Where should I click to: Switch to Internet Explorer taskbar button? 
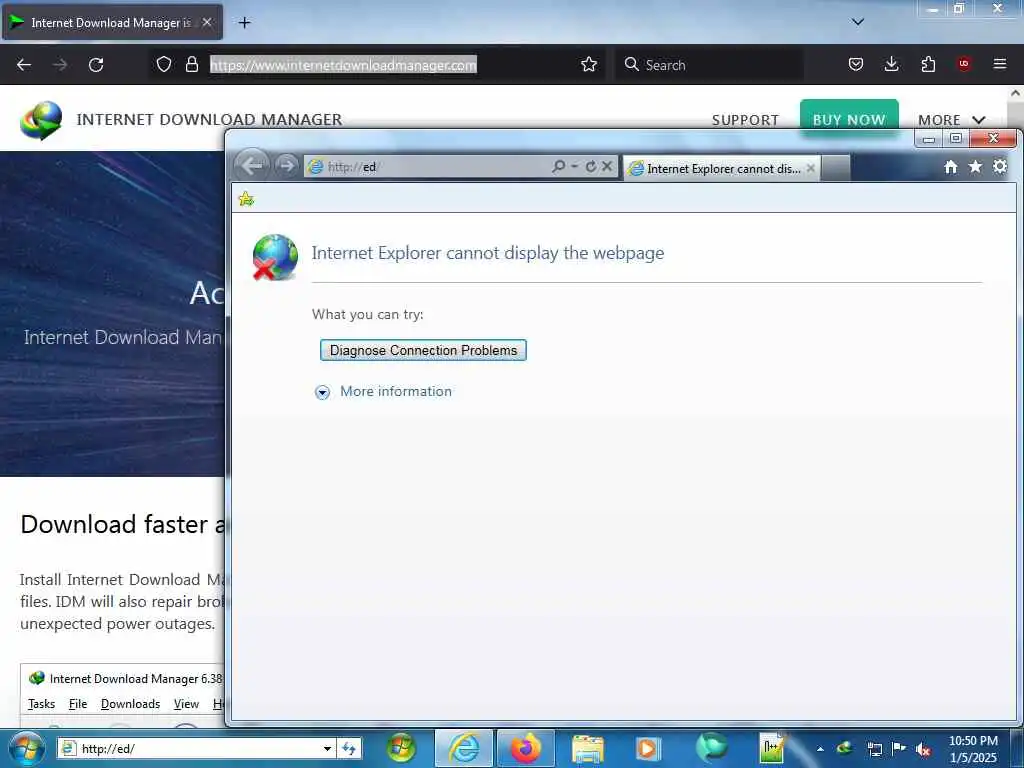click(x=464, y=748)
